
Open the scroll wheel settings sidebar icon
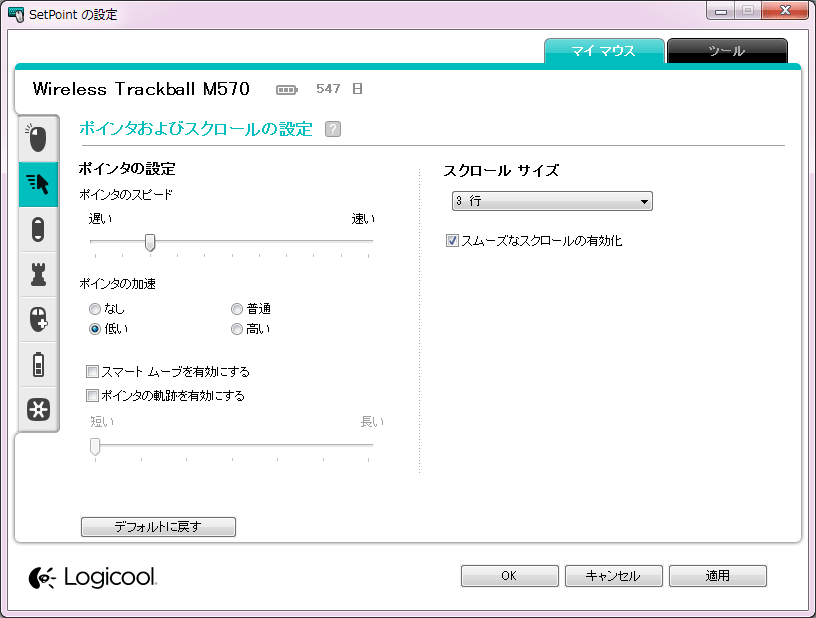coord(38,229)
